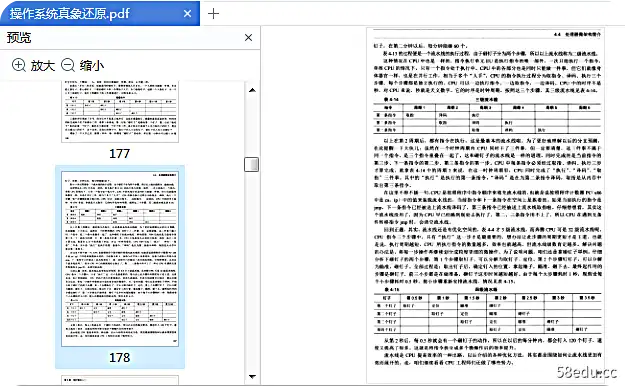Click the 预览 panel title

19,38
